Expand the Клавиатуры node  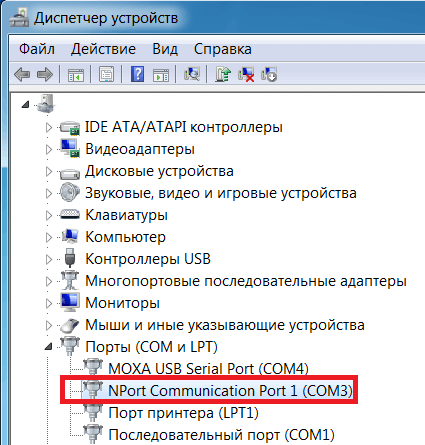(49, 215)
